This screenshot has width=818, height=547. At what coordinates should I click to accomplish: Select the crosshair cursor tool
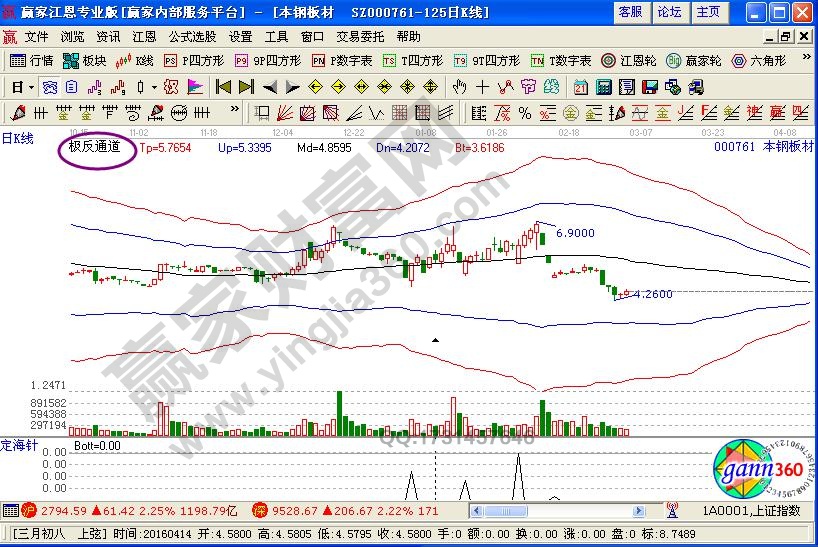click(x=483, y=87)
